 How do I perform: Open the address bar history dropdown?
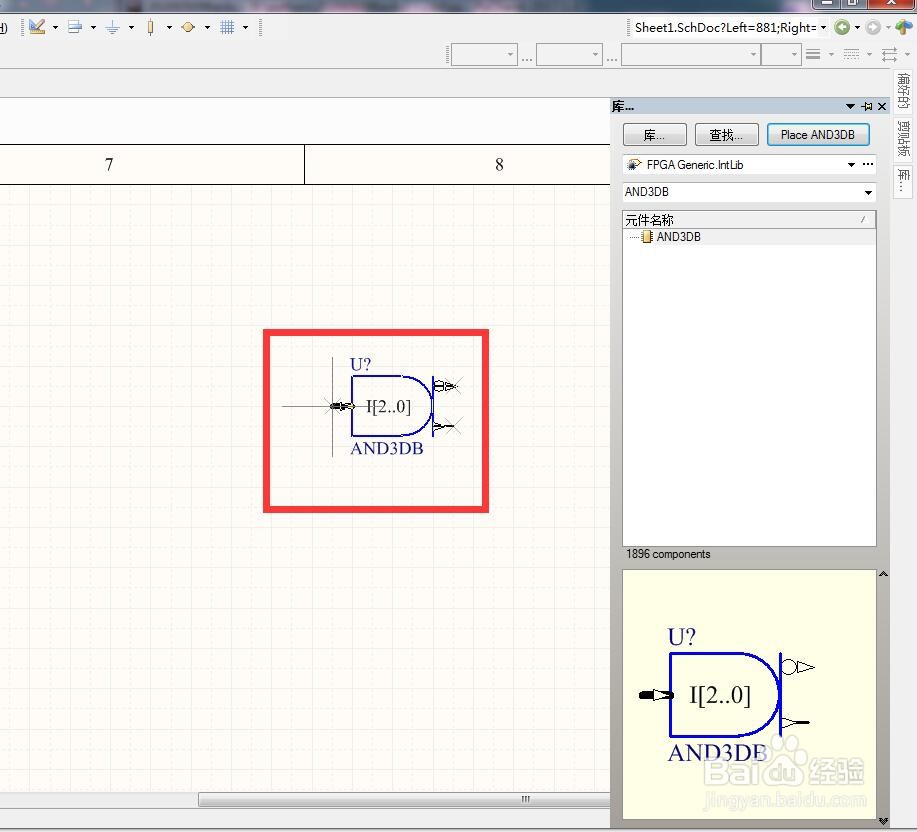pos(823,27)
